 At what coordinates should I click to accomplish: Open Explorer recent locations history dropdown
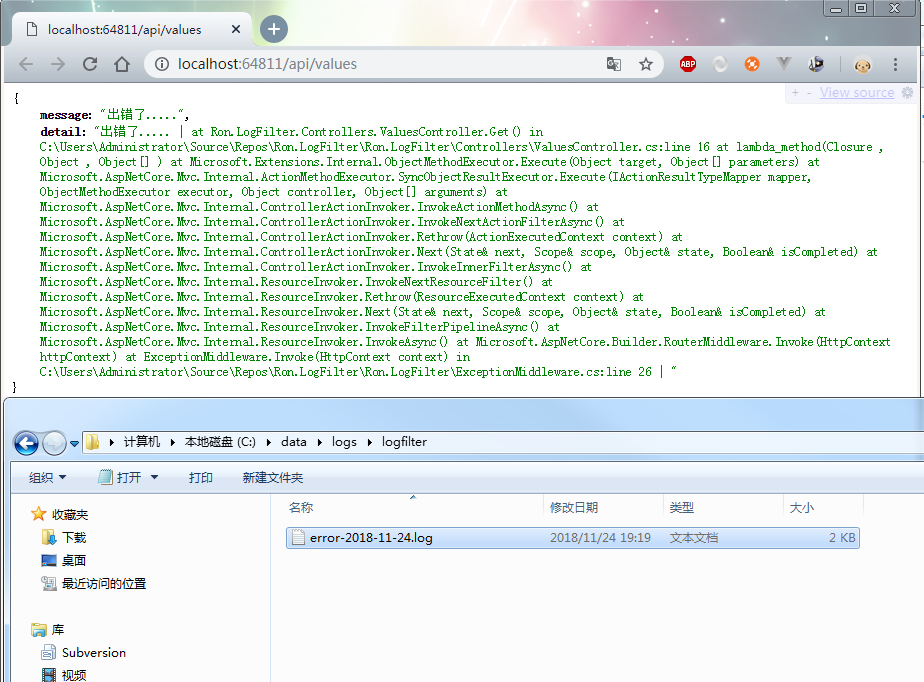[74, 443]
